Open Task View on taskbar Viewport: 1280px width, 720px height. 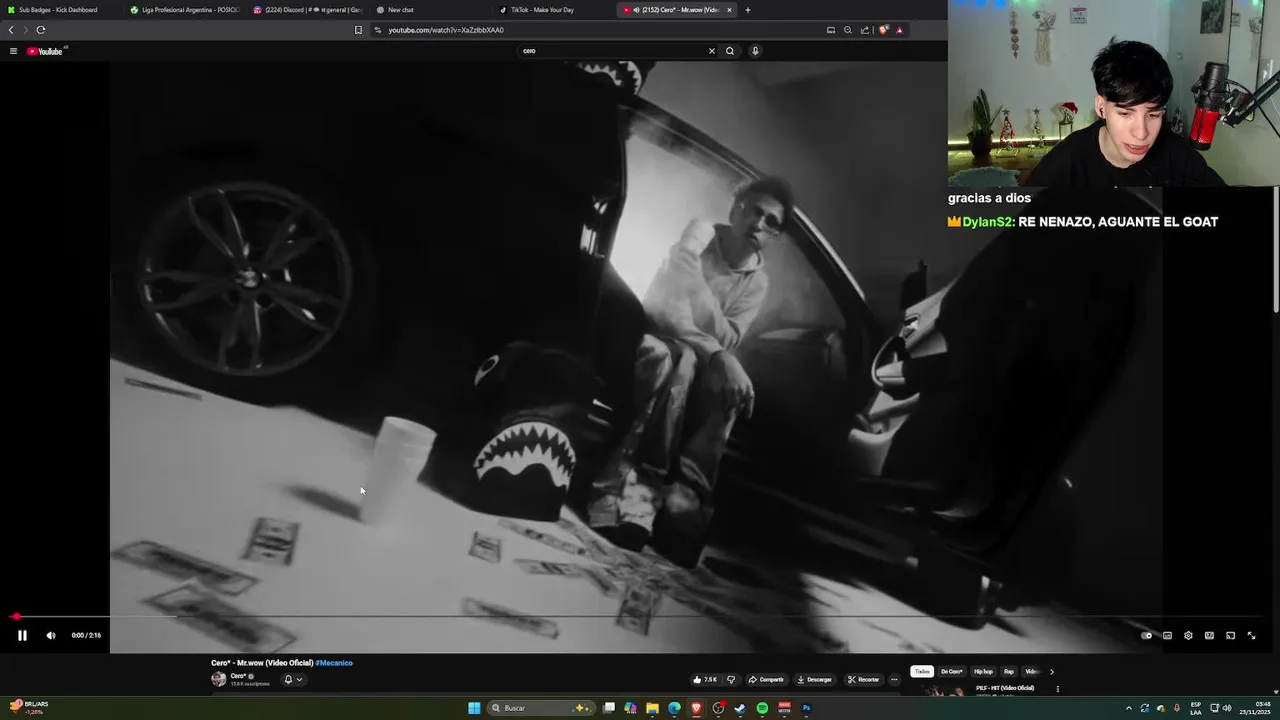609,708
